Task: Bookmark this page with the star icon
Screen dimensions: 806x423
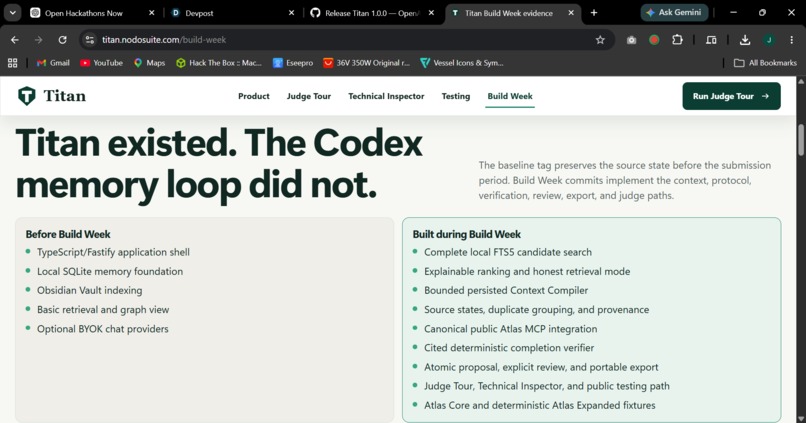Action: point(600,40)
